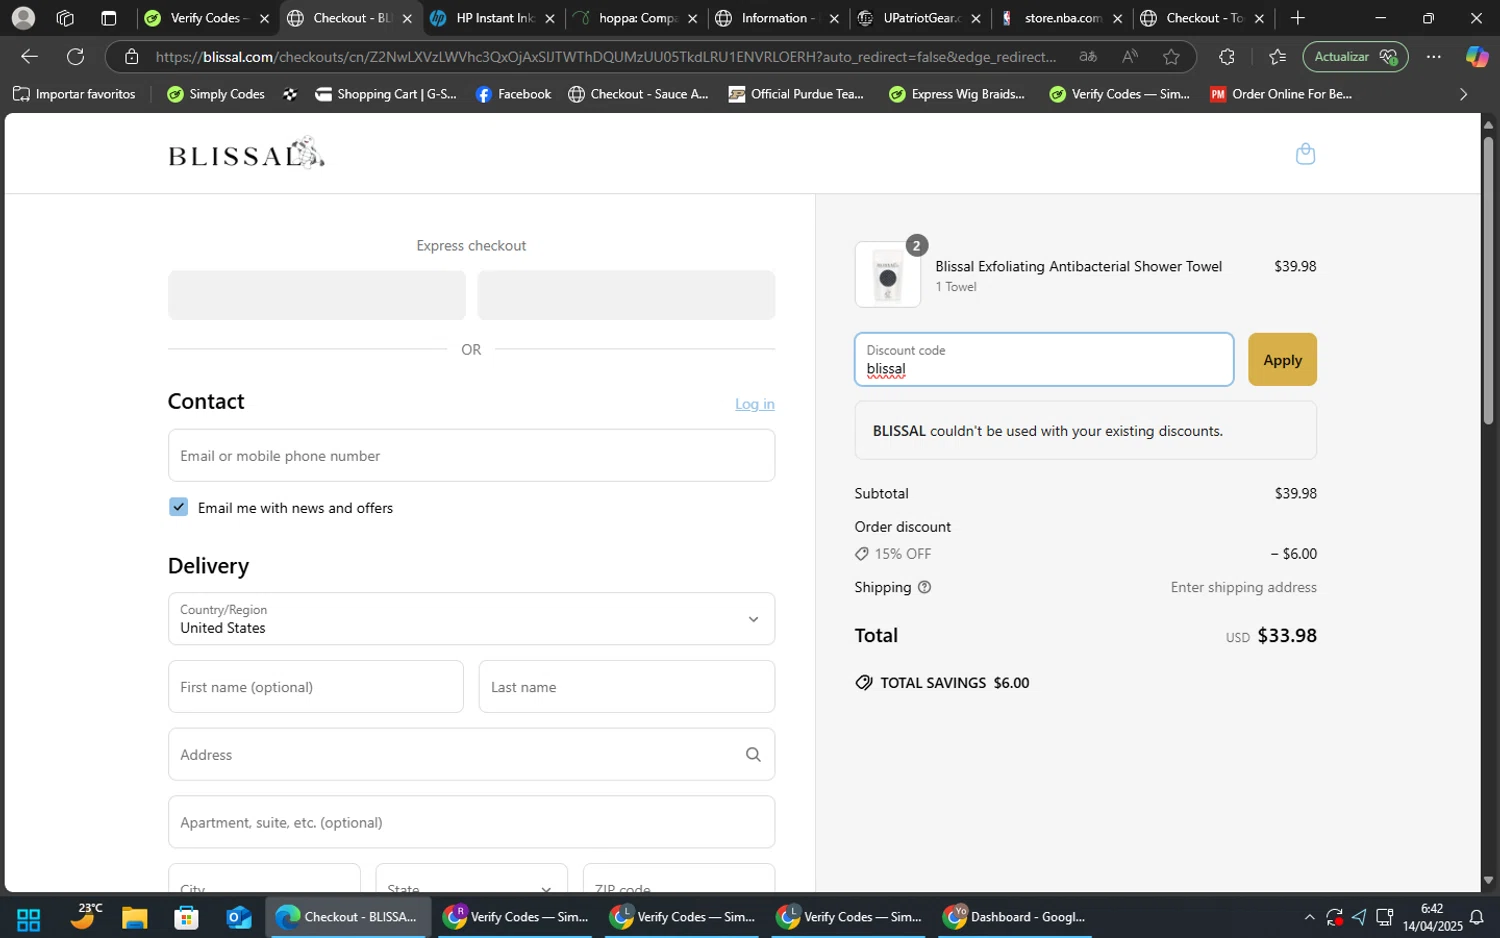Click the browser address bar URL

605,57
